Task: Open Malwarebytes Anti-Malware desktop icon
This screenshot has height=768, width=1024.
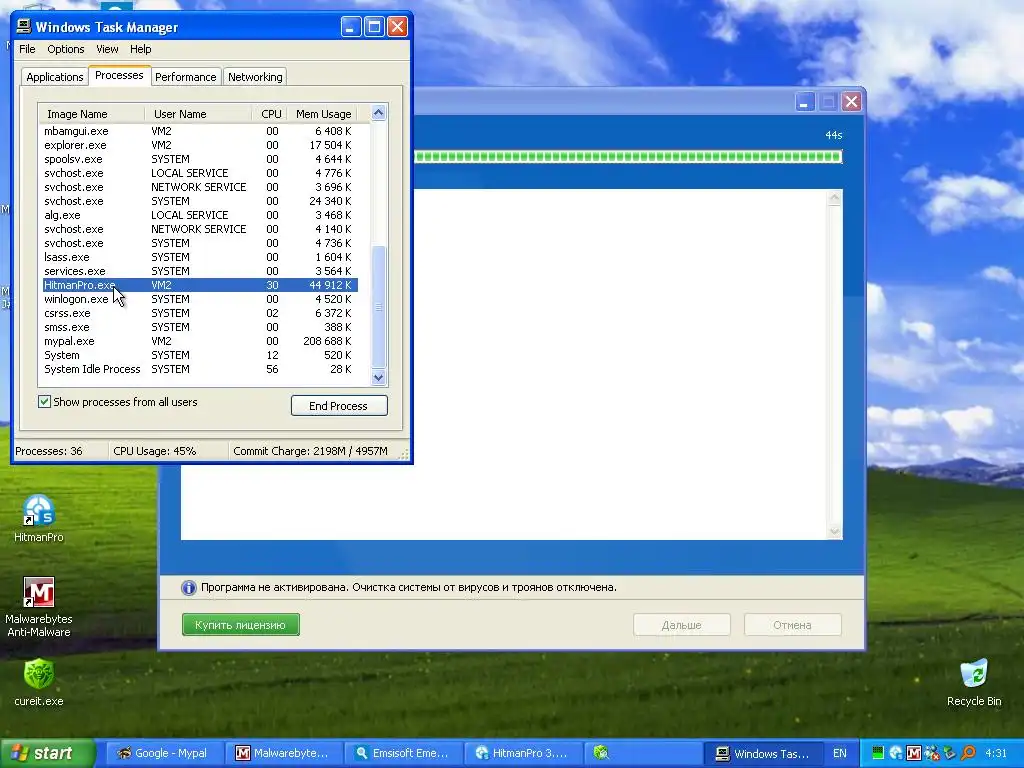Action: click(x=39, y=592)
